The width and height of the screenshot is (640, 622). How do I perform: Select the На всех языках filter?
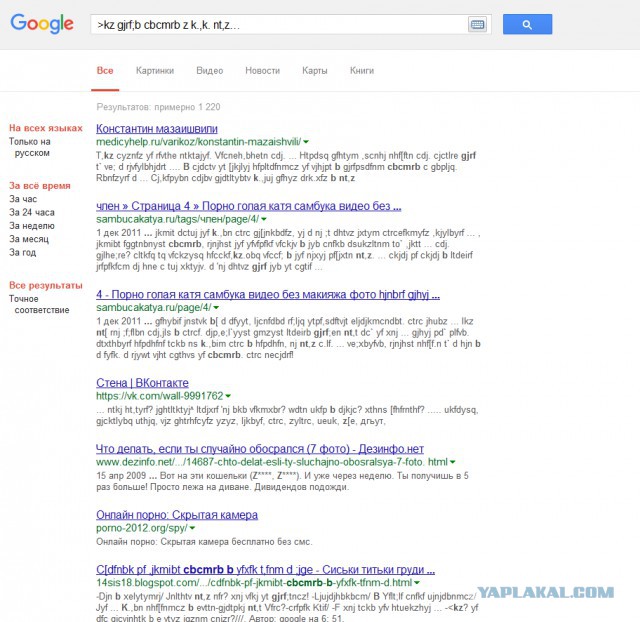[46, 128]
